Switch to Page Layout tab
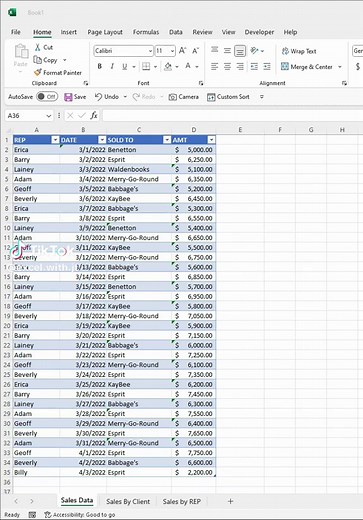The image size is (363, 520). click(105, 32)
